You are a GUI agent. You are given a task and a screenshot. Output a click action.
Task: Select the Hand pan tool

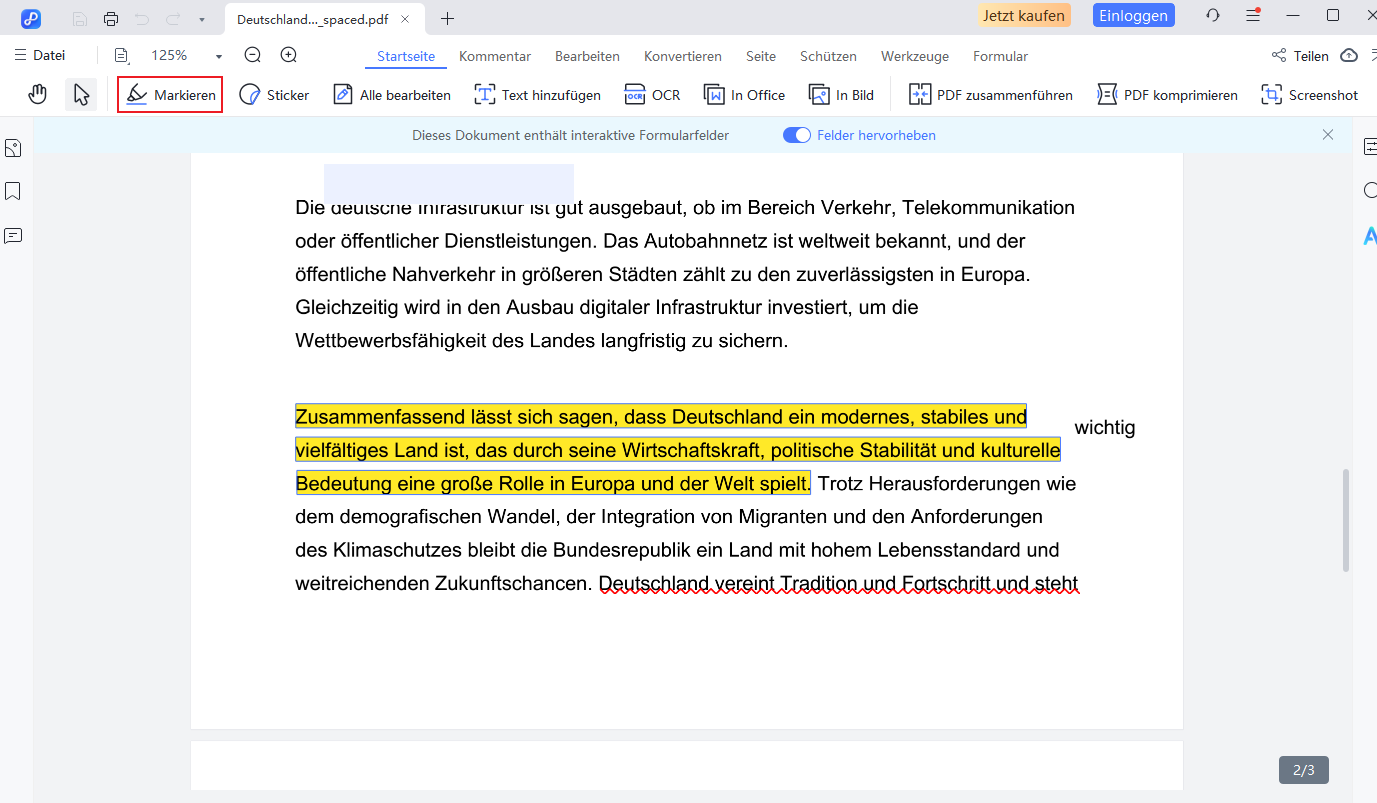(x=38, y=95)
